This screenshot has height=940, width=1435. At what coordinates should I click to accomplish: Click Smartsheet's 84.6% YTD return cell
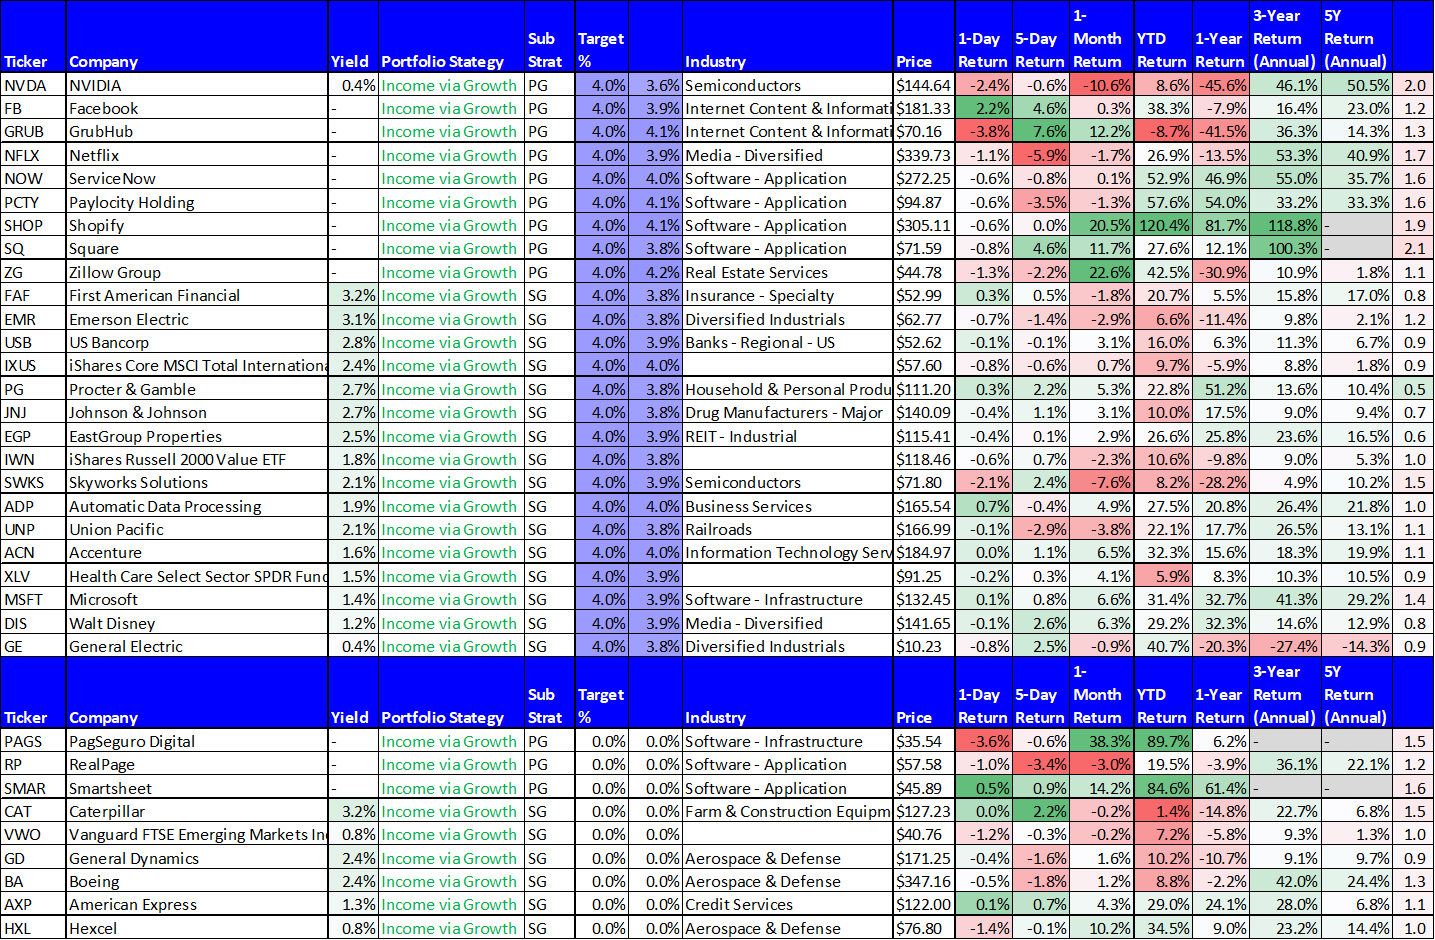[1163, 788]
